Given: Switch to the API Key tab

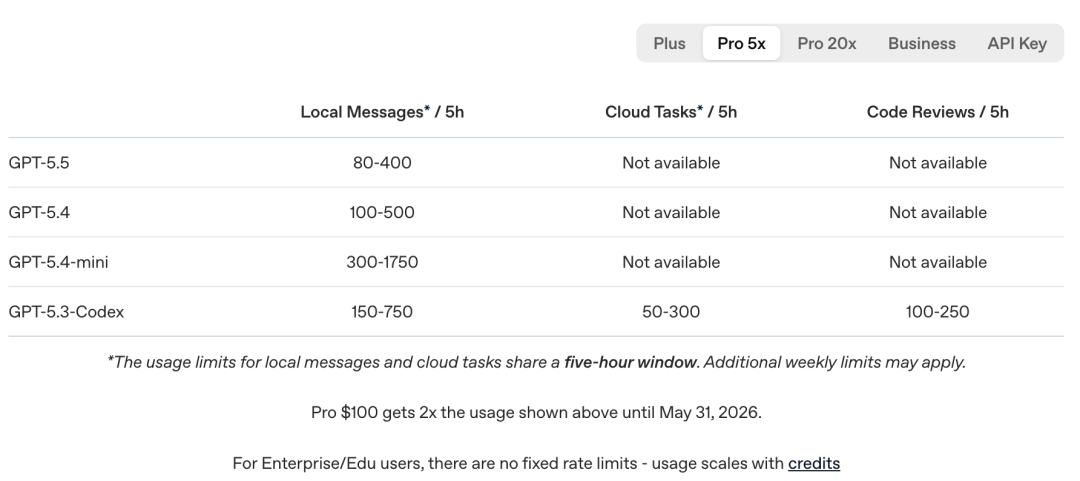Looking at the screenshot, I should pyautogui.click(x=1017, y=43).
